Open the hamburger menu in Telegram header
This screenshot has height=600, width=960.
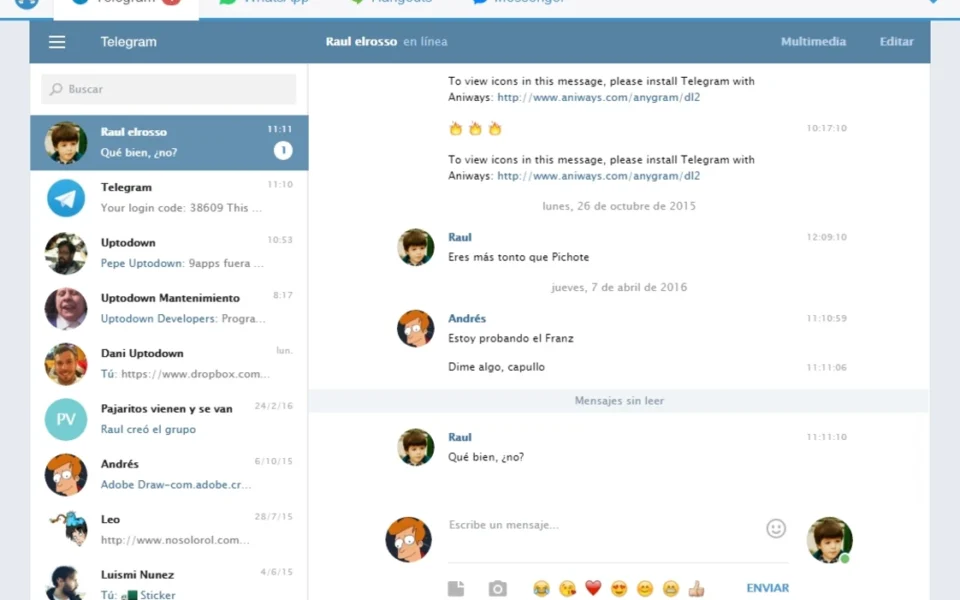point(57,42)
